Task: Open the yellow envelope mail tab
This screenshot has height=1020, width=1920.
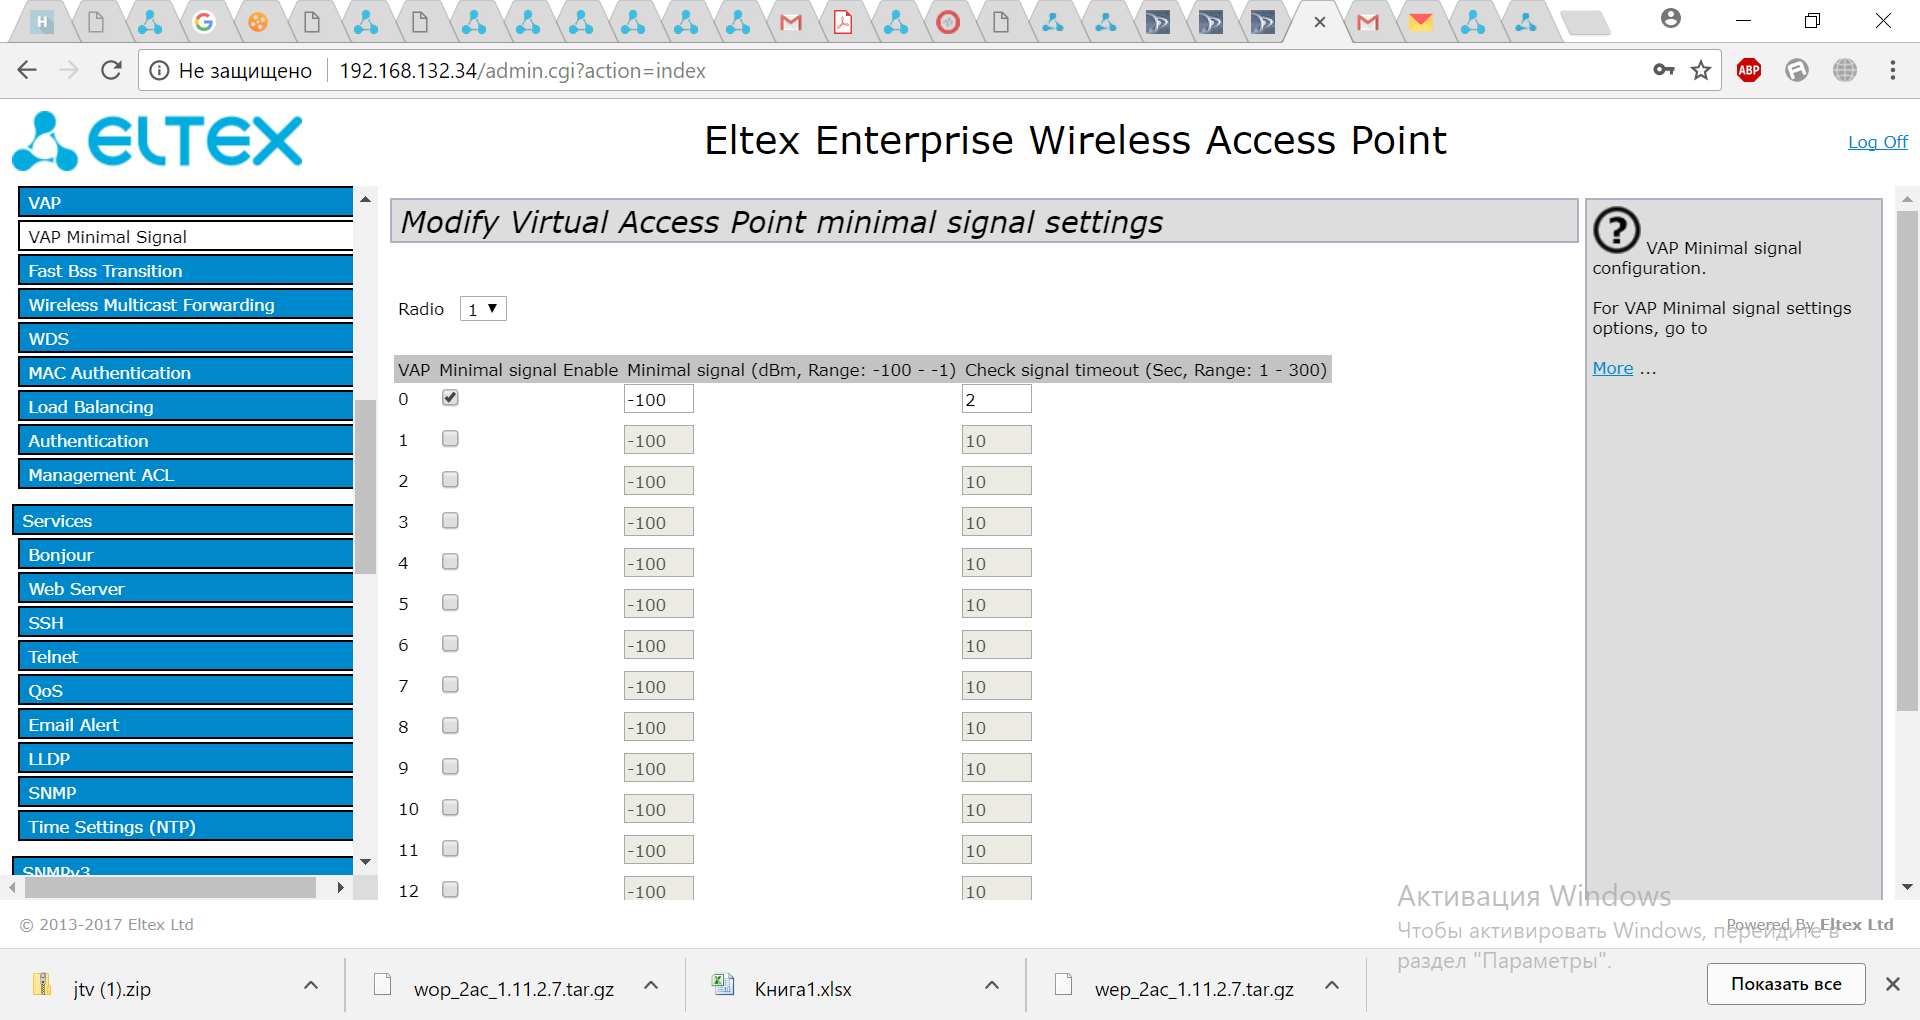Action: [x=1420, y=22]
